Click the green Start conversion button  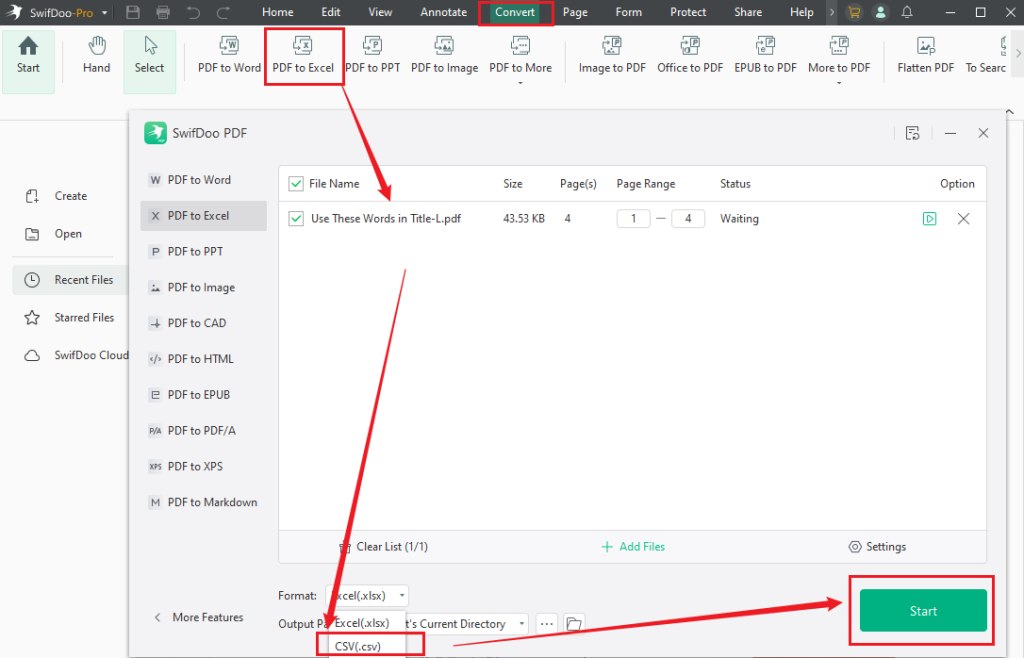tap(923, 611)
